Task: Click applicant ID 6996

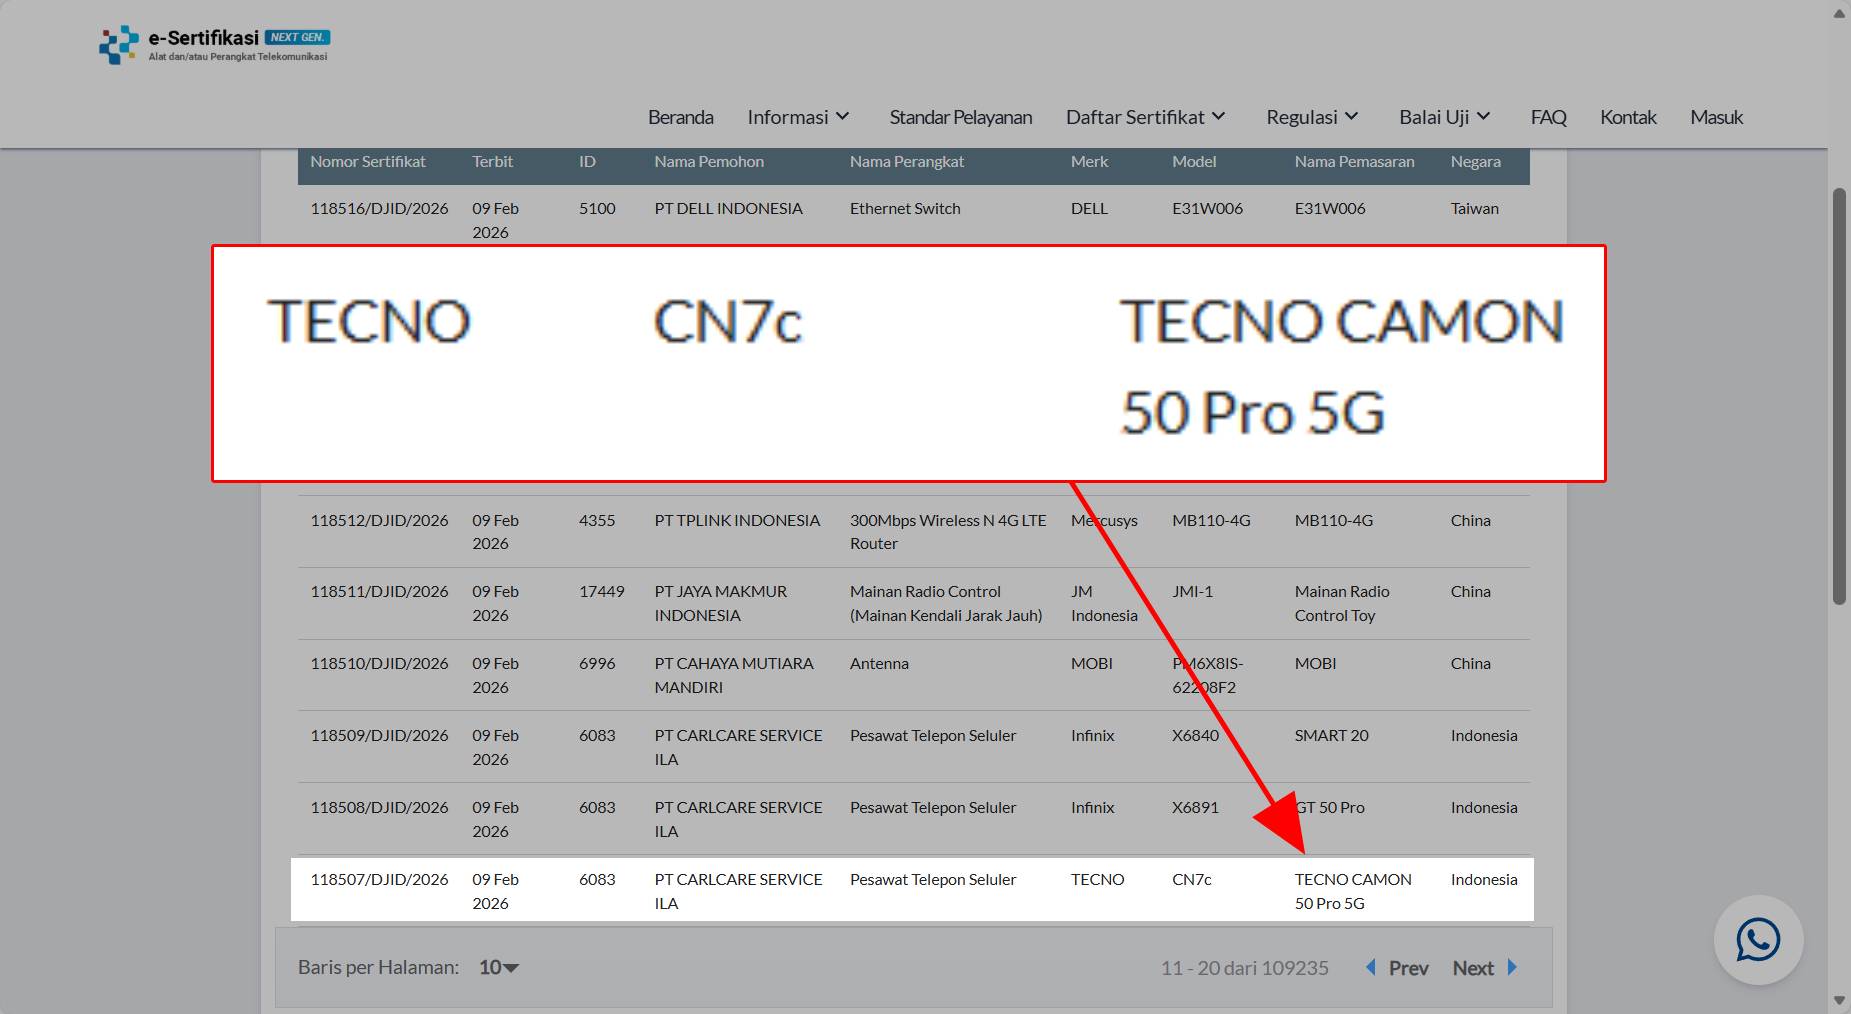Action: tap(597, 663)
